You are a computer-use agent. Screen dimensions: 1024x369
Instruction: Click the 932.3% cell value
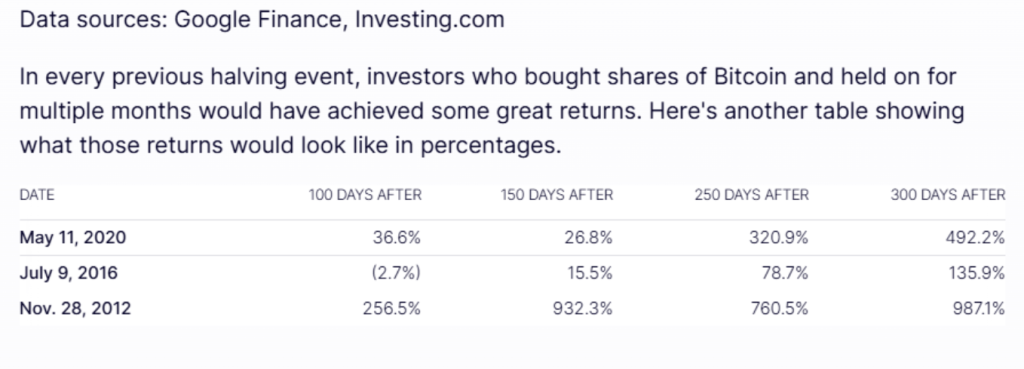(583, 308)
